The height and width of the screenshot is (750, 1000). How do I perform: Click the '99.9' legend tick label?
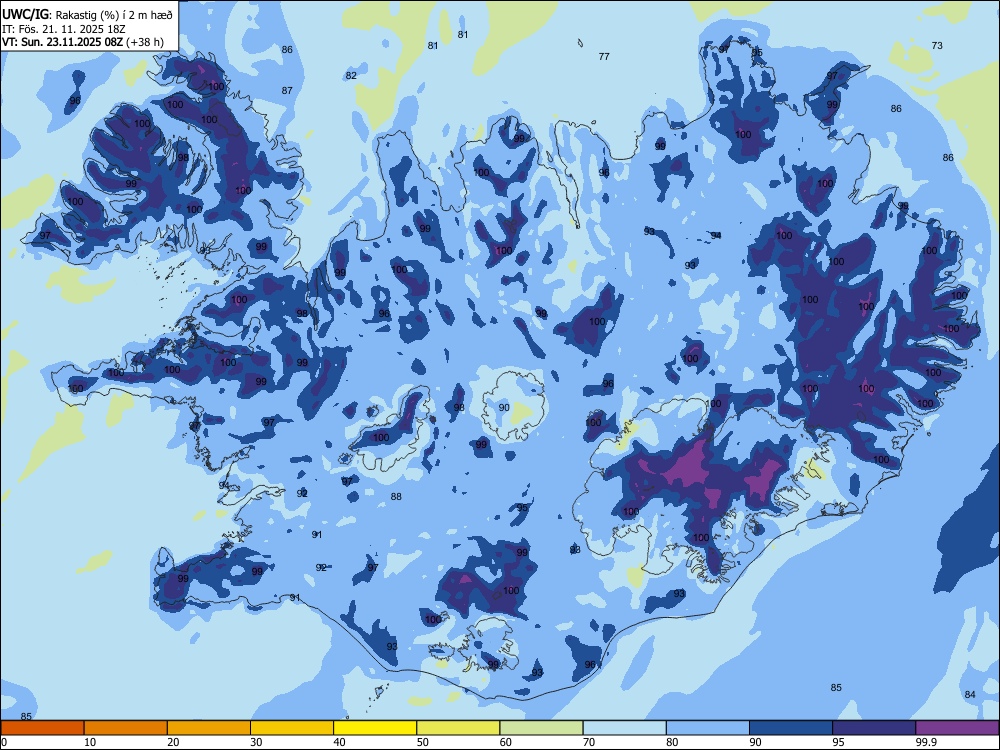[x=925, y=742]
